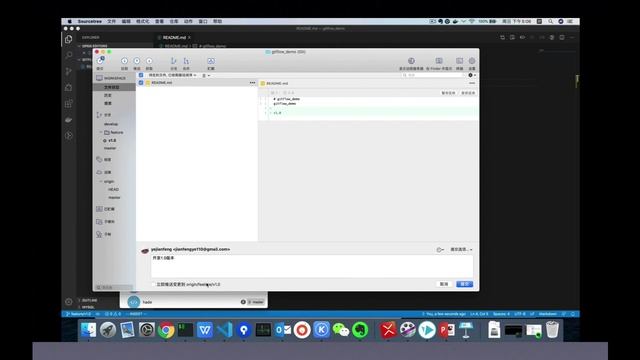The image size is (640, 360).
Task: Click the Show in Finder toolbar icon
Action: 439,61
